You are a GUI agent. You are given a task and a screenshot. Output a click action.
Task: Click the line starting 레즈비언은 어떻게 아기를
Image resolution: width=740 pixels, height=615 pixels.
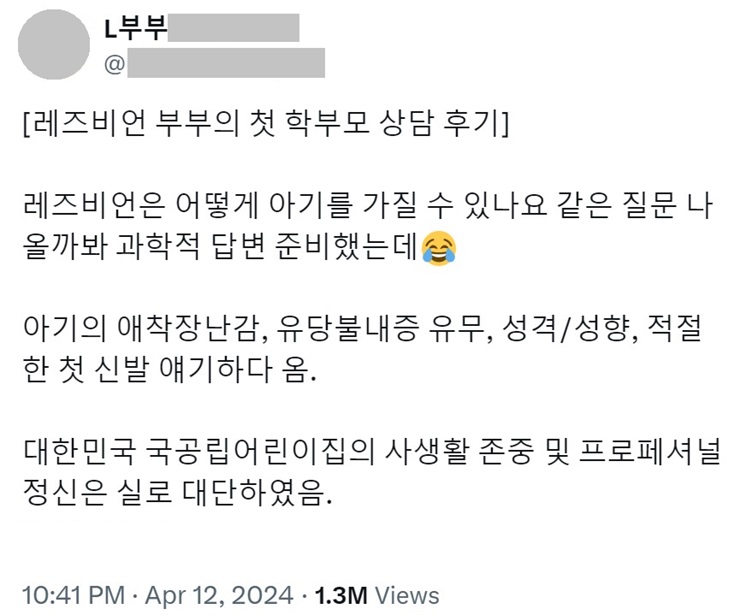(368, 207)
